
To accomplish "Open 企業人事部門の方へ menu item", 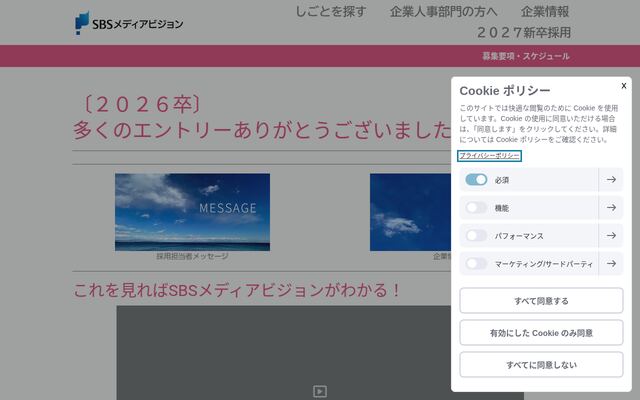I will [443, 11].
